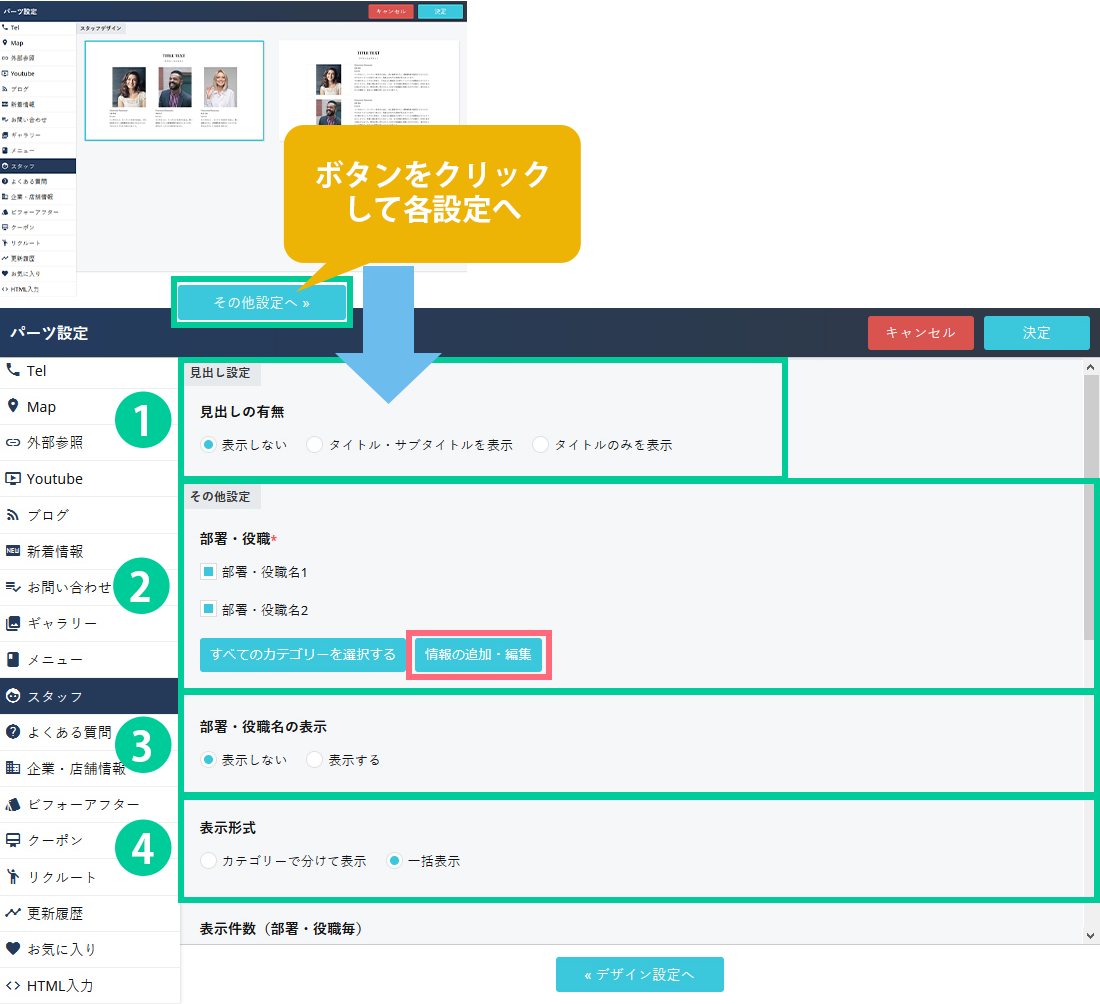Click the ブログ RSS feed icon

(13, 515)
